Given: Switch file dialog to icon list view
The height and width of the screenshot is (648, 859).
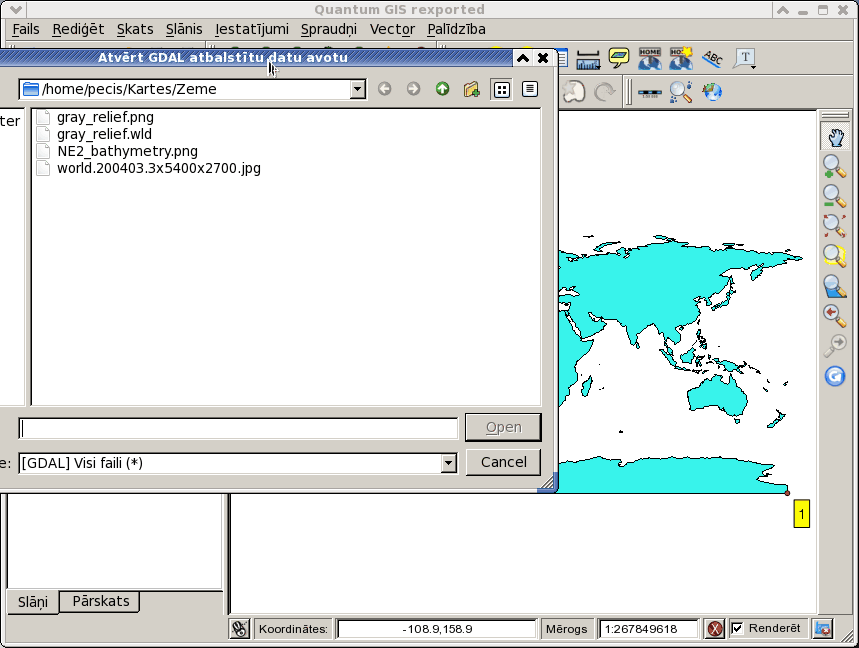Looking at the screenshot, I should [501, 90].
